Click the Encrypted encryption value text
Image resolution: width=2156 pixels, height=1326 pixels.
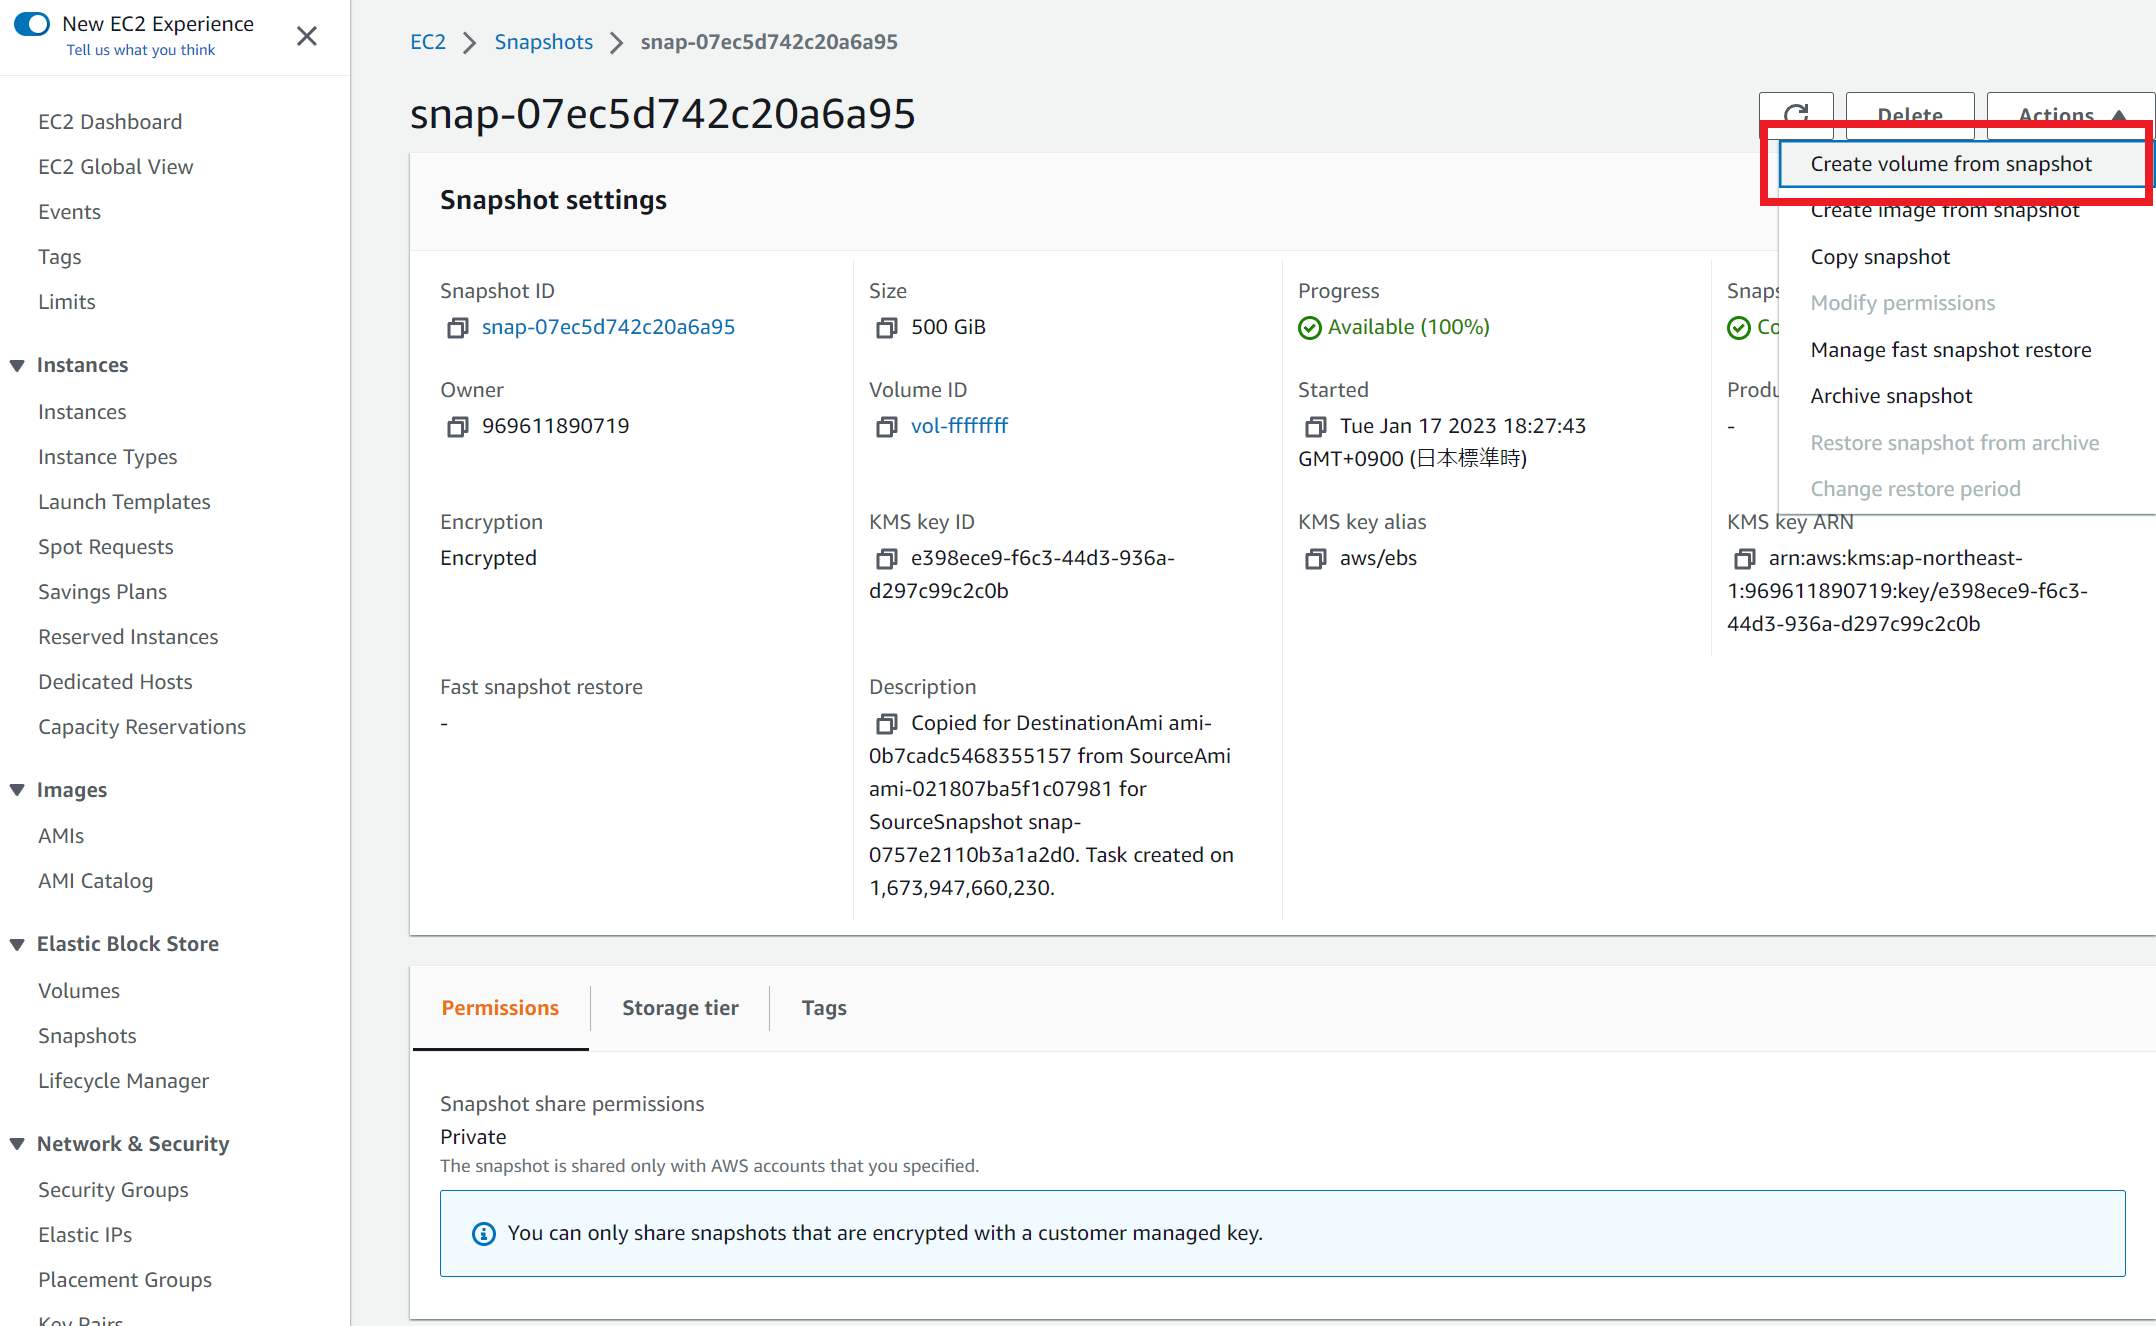coord(488,558)
